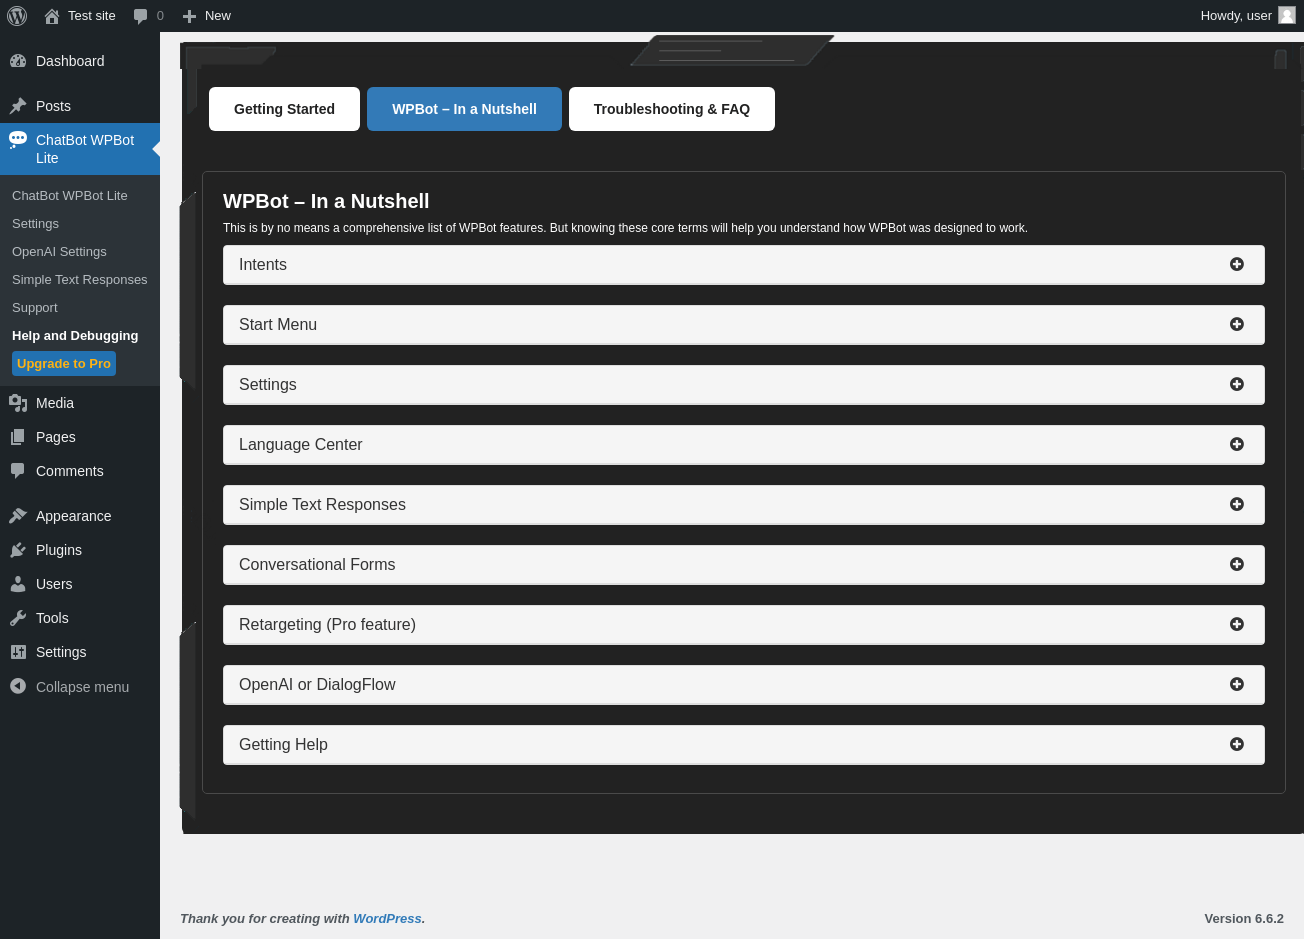
Task: Select the WPBot – In a Nutshell tab
Action: click(x=464, y=109)
